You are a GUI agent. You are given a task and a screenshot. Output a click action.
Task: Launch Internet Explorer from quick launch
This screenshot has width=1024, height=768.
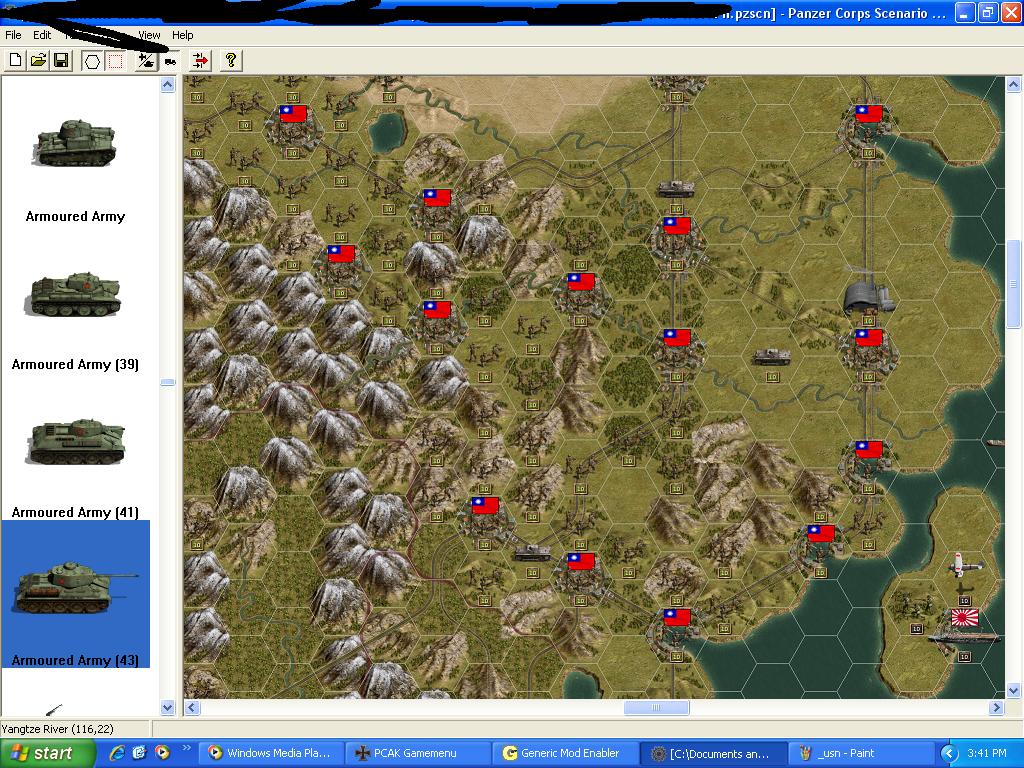[118, 753]
